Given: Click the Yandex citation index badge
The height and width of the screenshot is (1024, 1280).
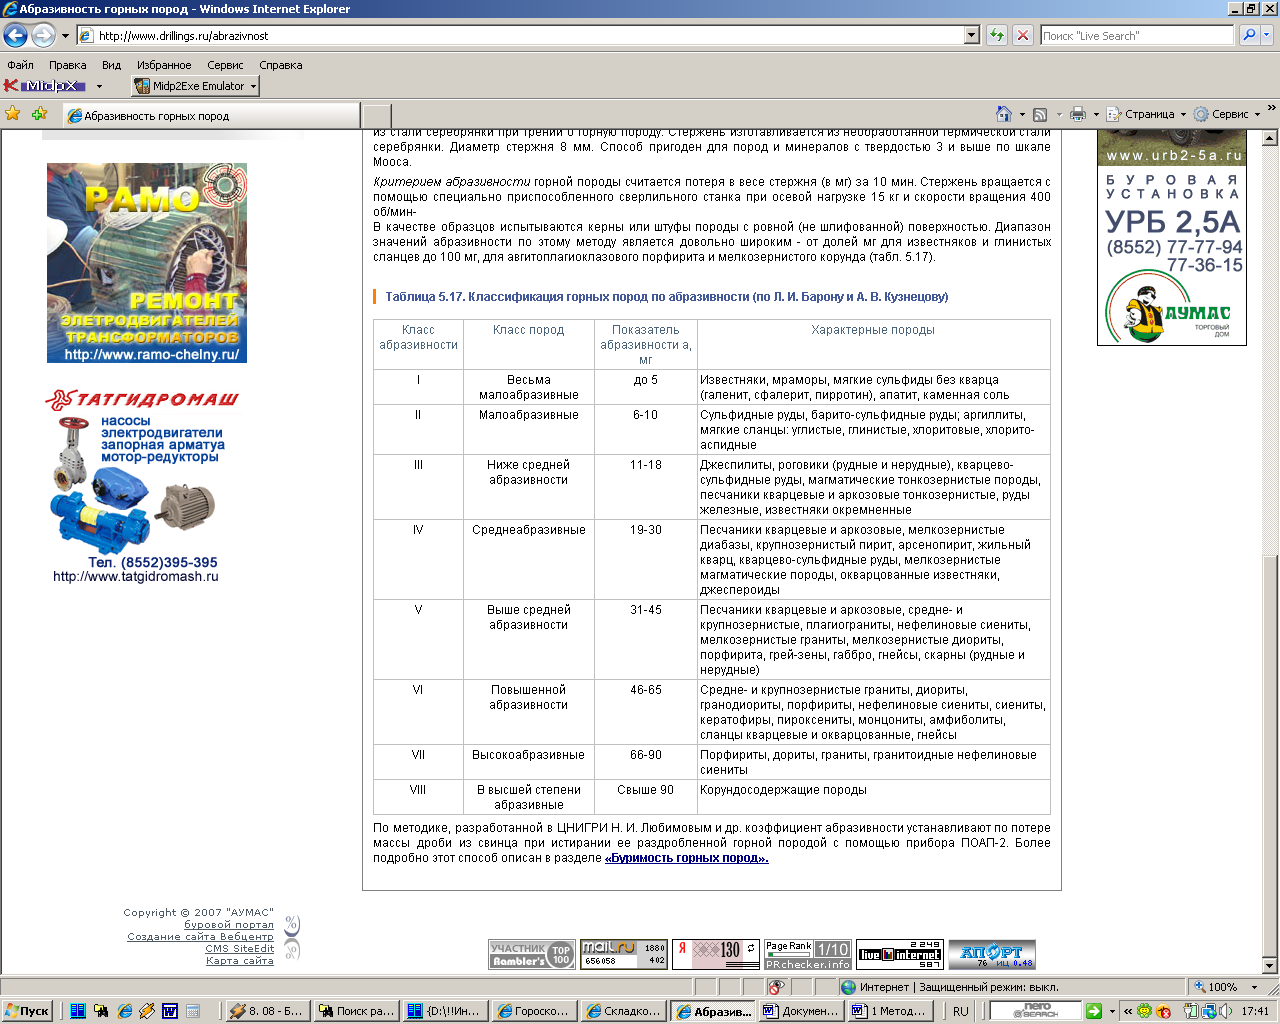Looking at the screenshot, I should (716, 955).
